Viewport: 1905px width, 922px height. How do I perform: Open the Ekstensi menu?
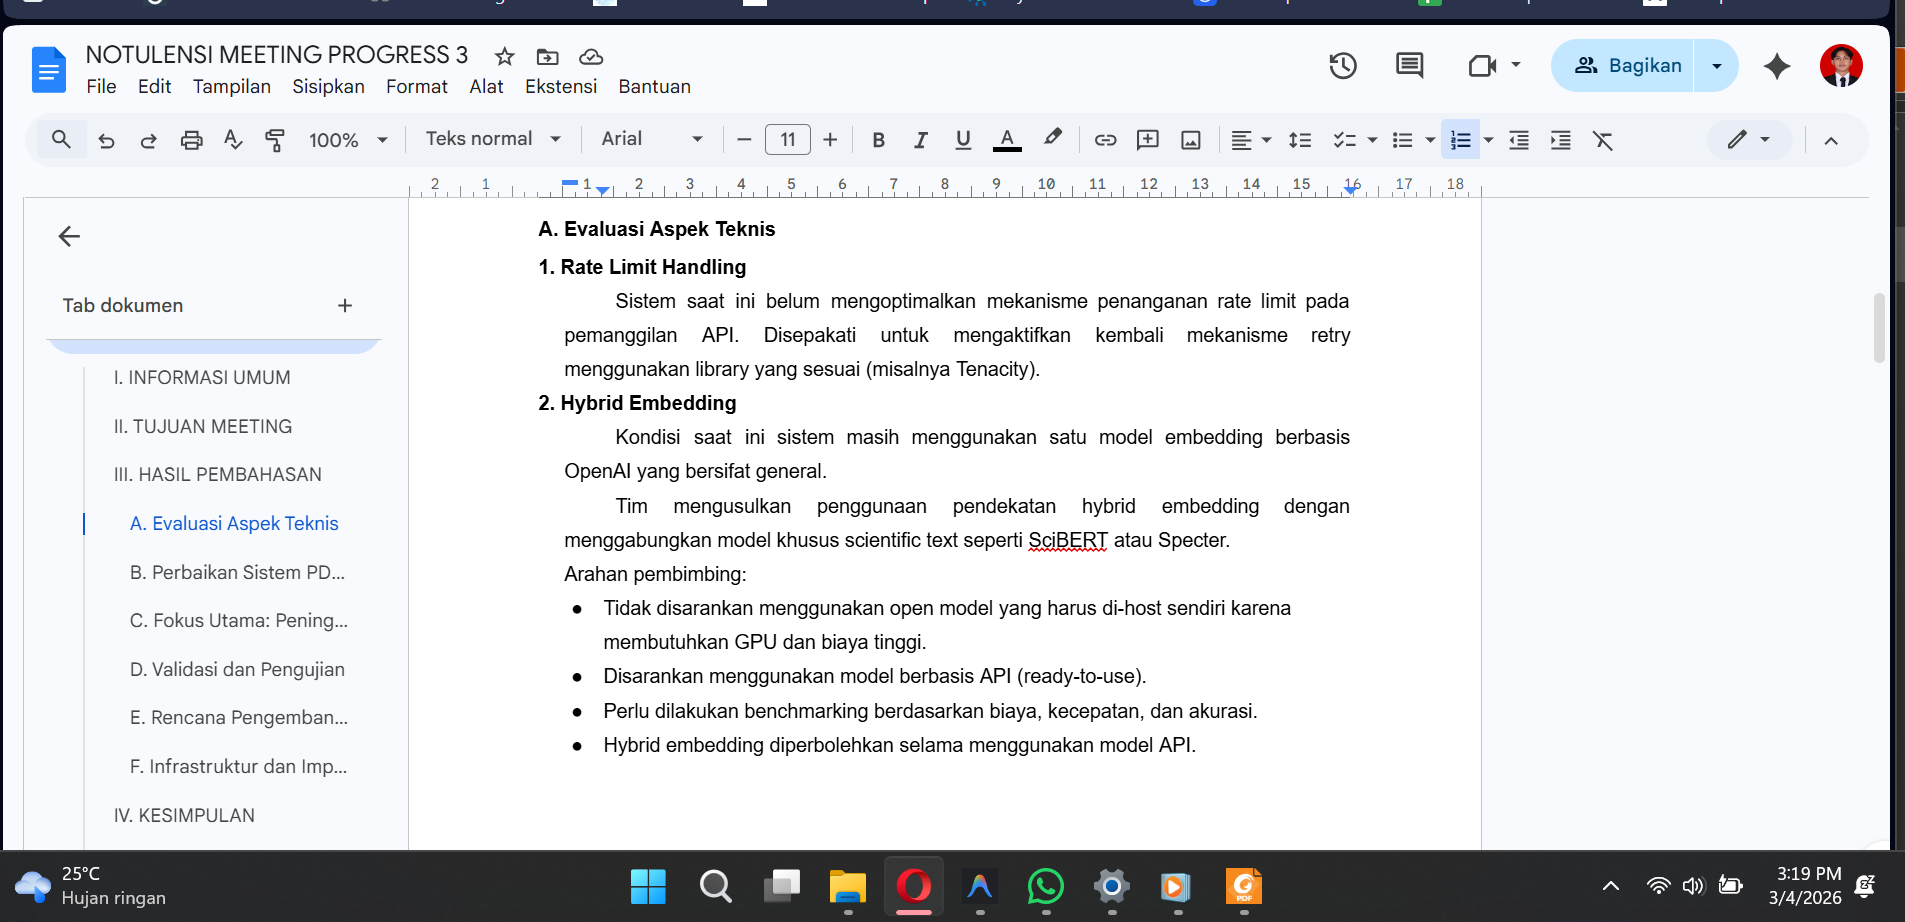coord(561,87)
